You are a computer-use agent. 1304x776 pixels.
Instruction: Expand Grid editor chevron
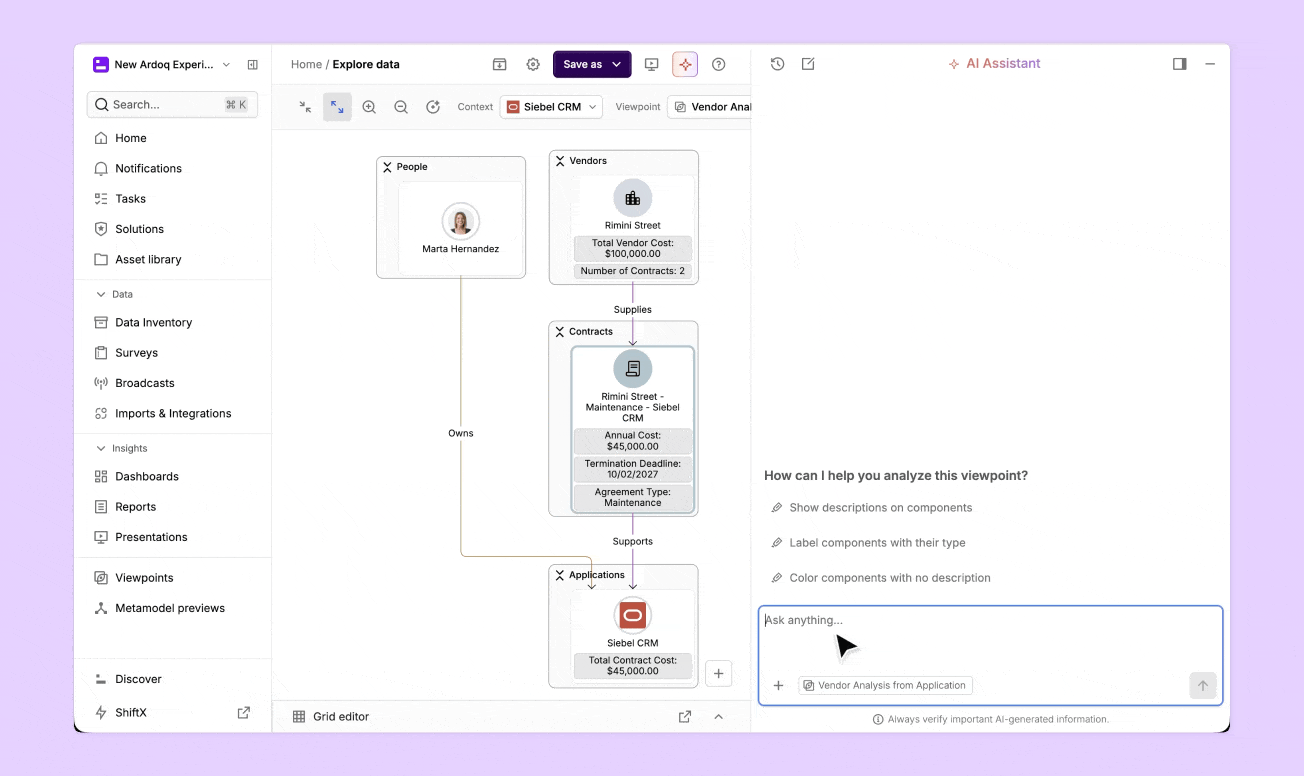[x=718, y=717]
